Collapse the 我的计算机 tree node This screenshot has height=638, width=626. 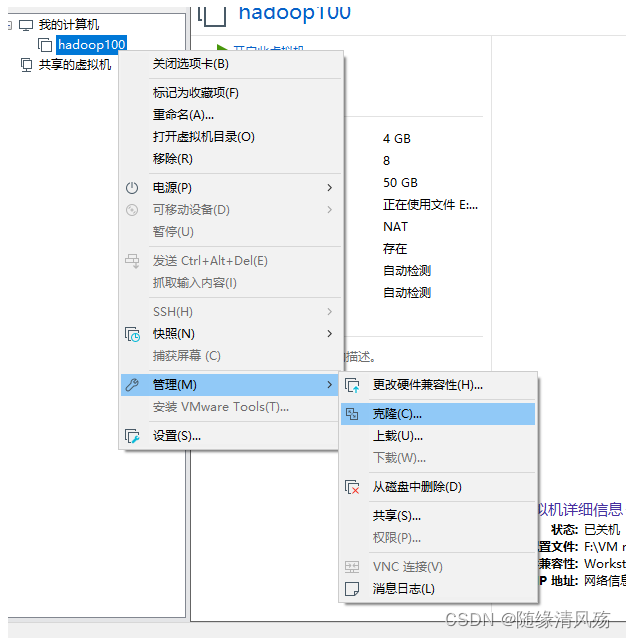click(x=10, y=25)
